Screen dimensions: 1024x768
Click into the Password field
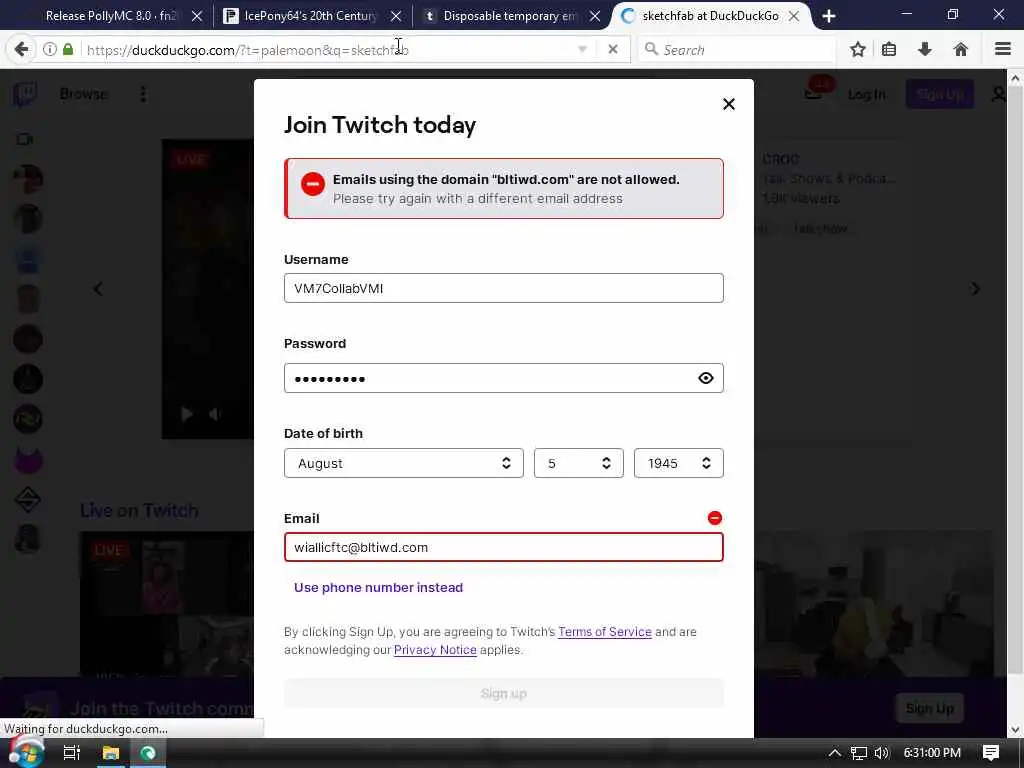click(504, 378)
